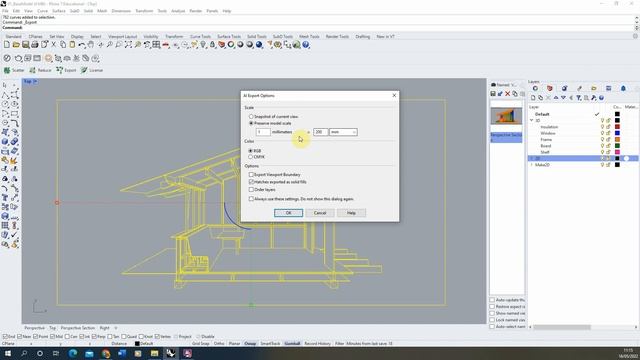
Task: Click the Scatter plugin button
Action: [x=14, y=70]
